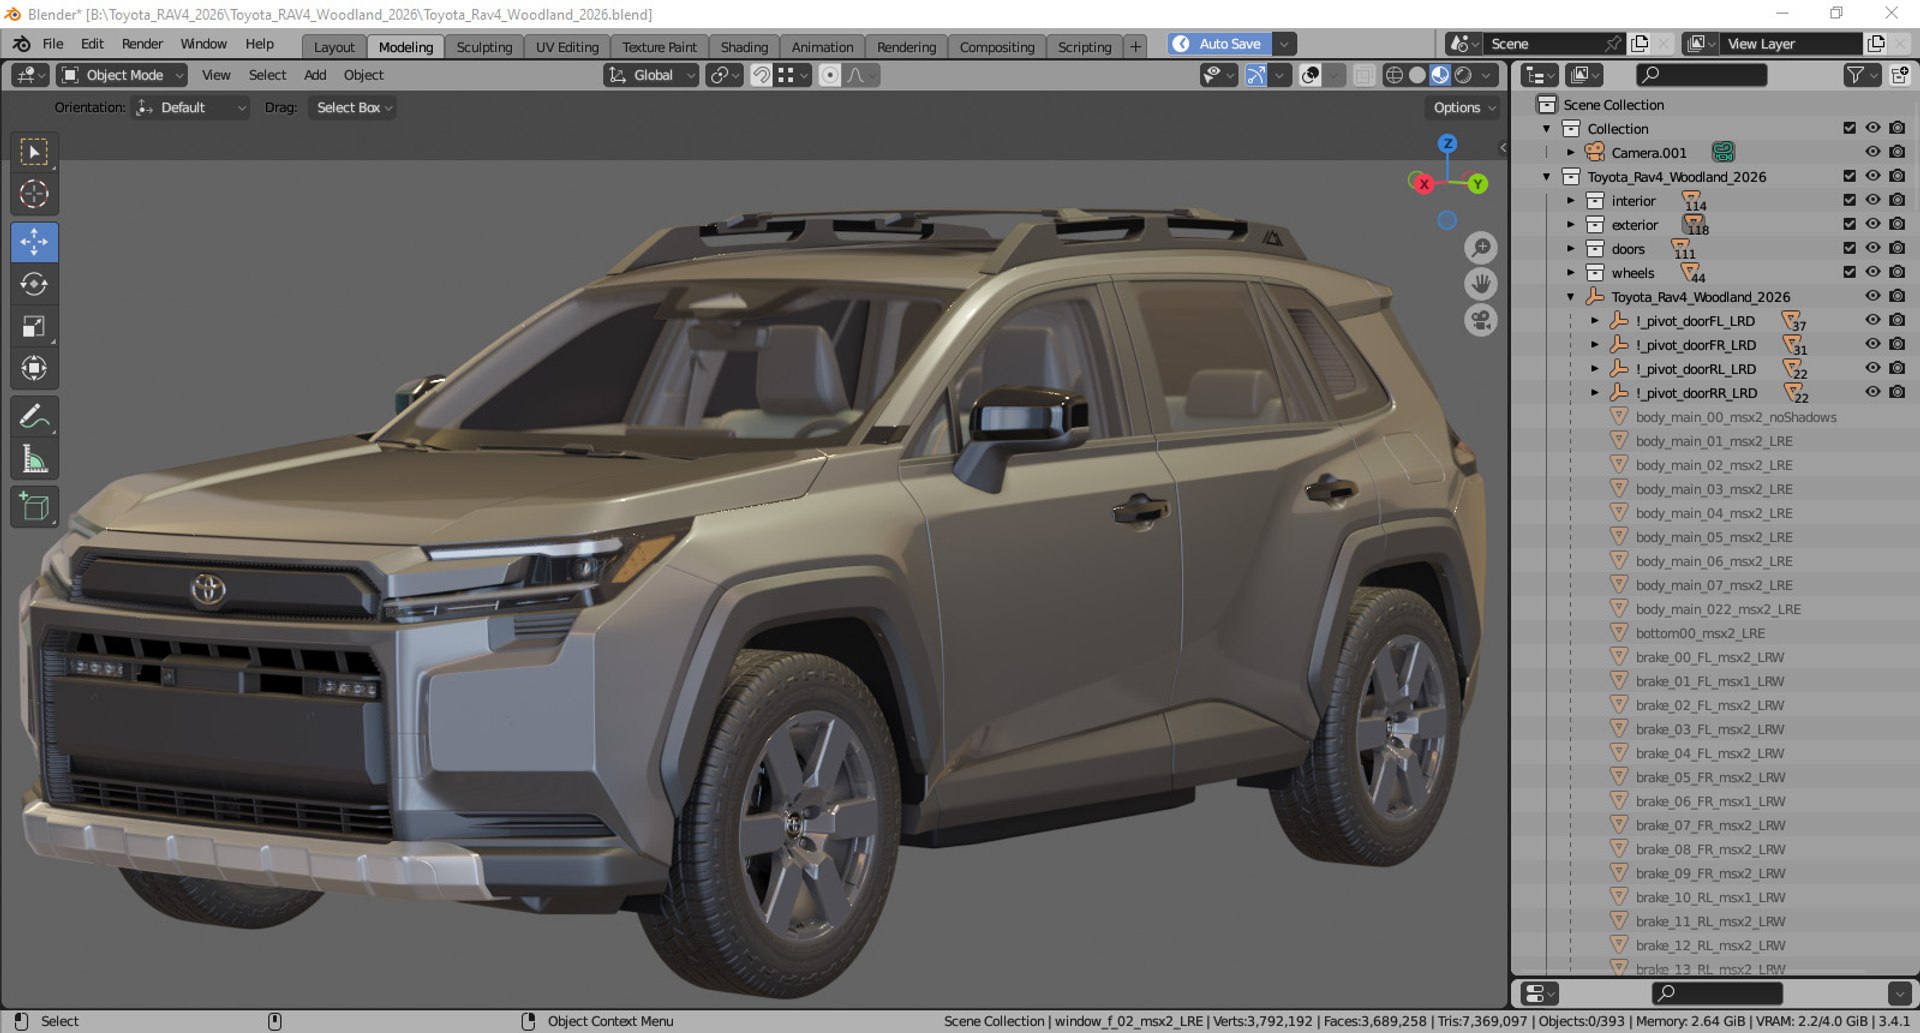Uncheck the interior collection checkbox
This screenshot has width=1920, height=1033.
[x=1849, y=200]
